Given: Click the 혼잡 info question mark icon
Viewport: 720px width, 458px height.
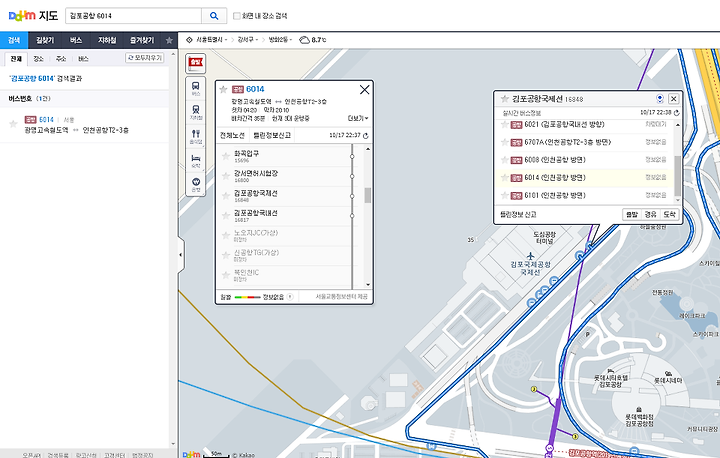Looking at the screenshot, I should point(290,297).
